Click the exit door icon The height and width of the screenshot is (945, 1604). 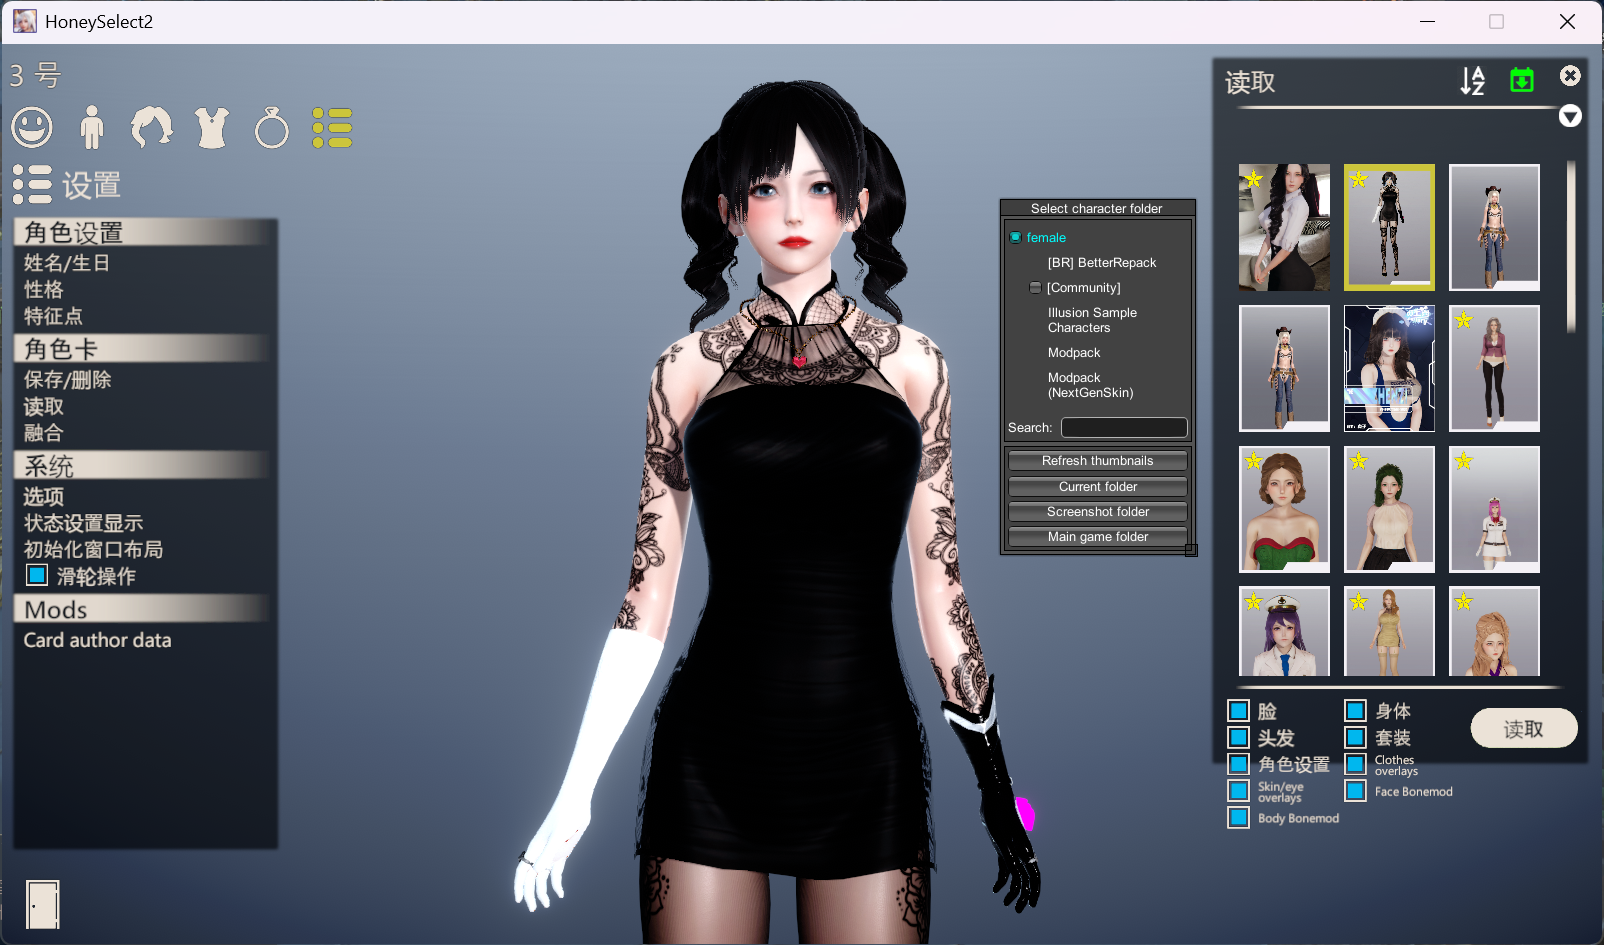(x=43, y=904)
